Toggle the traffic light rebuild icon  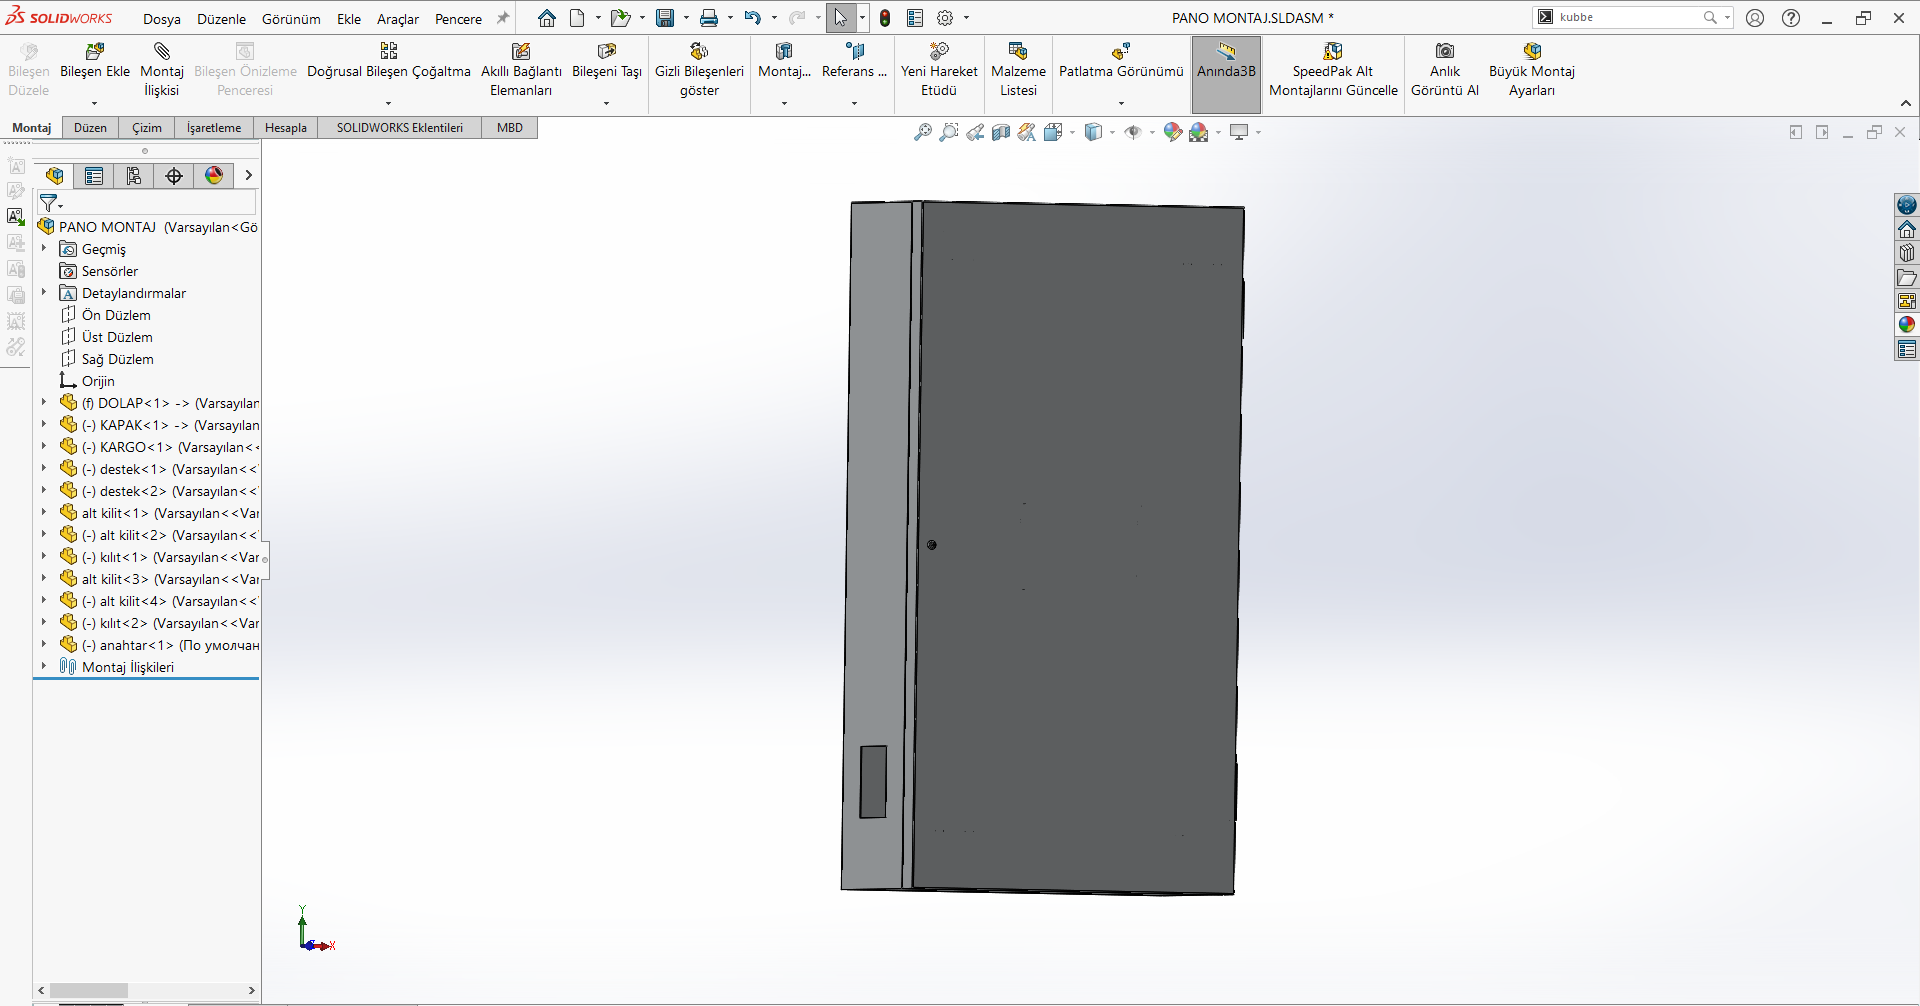pos(885,18)
